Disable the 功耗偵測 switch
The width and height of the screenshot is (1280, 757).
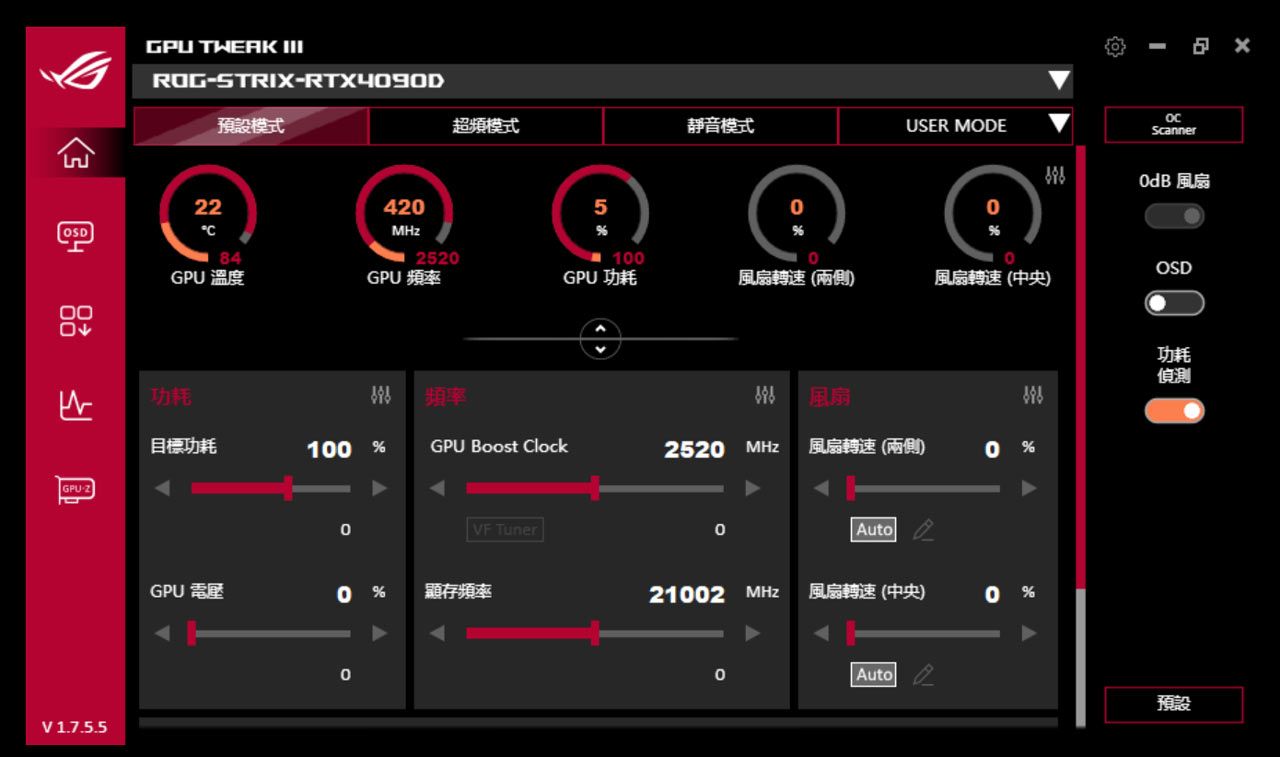click(1174, 410)
